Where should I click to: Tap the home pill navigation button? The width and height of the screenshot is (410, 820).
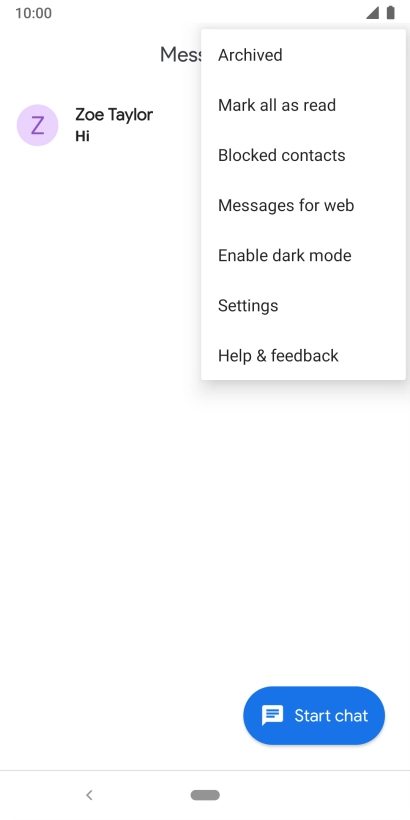point(205,795)
